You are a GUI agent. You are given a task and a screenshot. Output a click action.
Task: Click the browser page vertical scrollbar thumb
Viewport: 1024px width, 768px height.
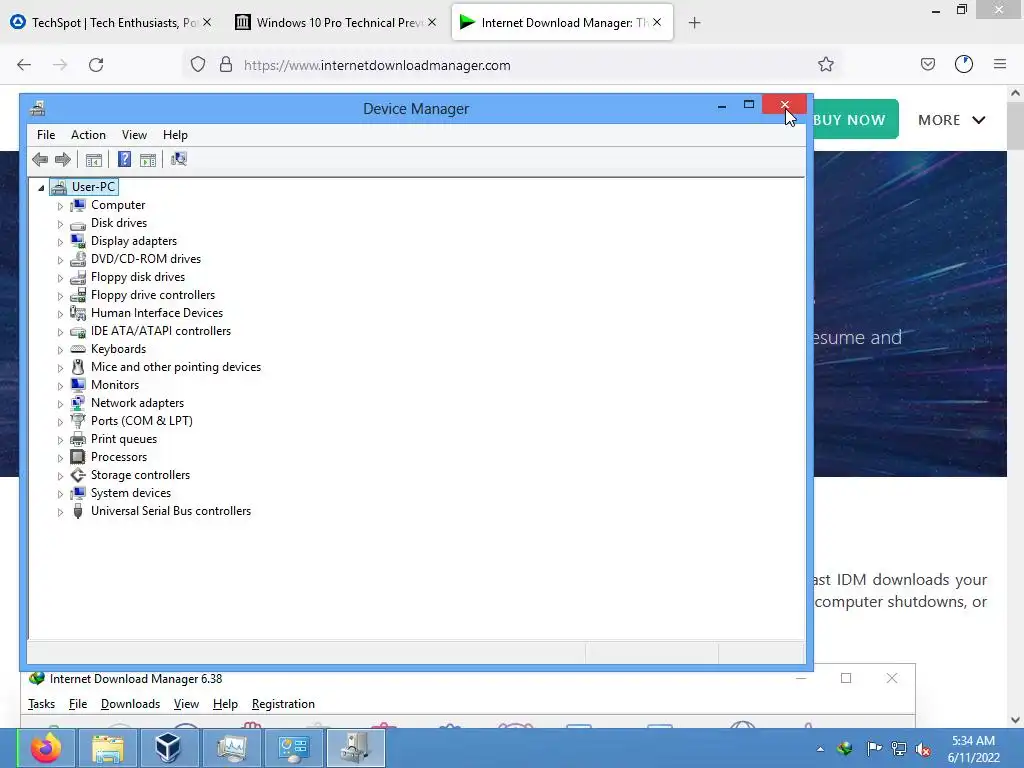pyautogui.click(x=1015, y=126)
